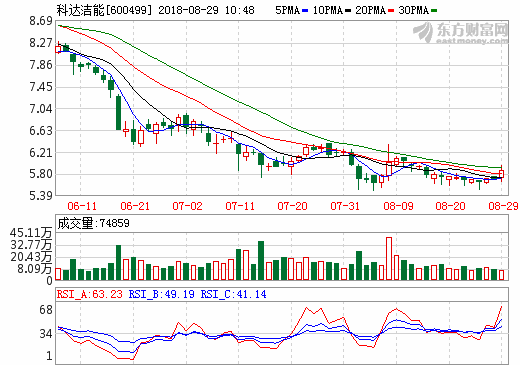Click the red 20PMA legend color marker
The image size is (520, 365).
pyautogui.click(x=391, y=11)
